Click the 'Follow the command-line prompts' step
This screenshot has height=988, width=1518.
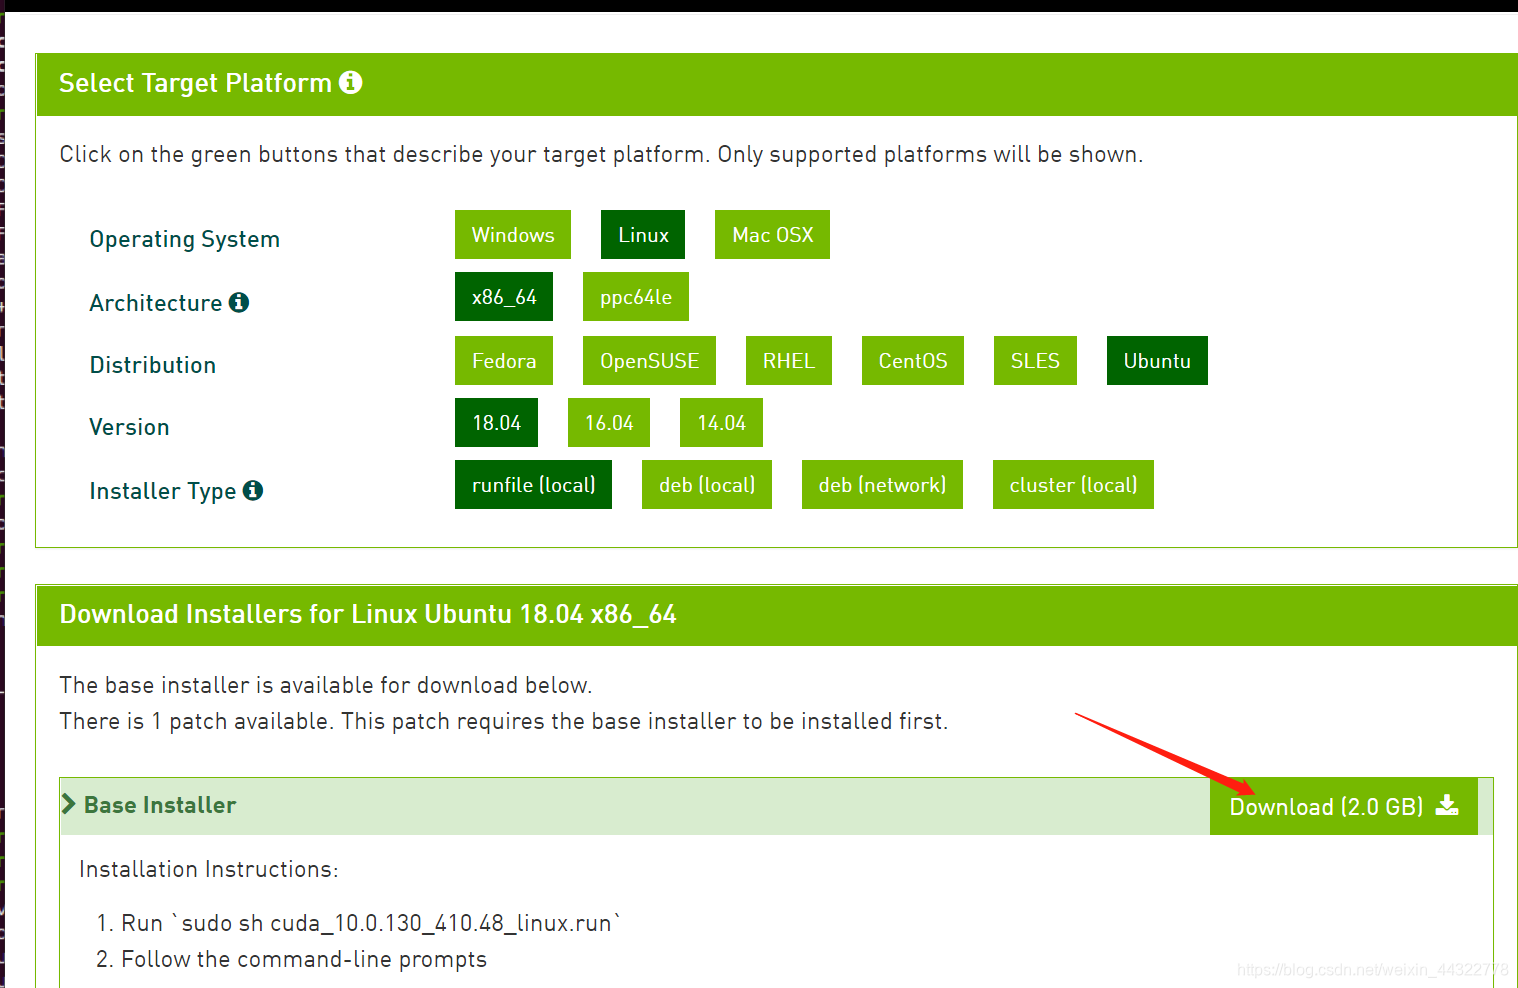(x=304, y=959)
